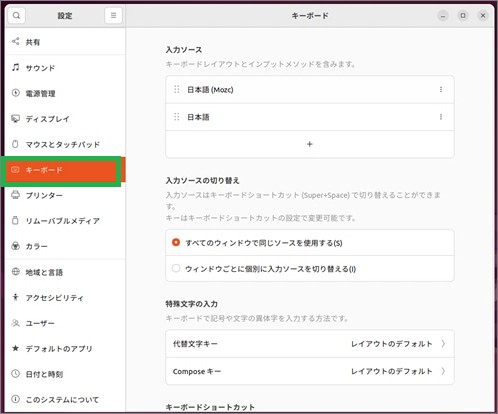Click the info icon for このシステムについて

click(x=15, y=399)
